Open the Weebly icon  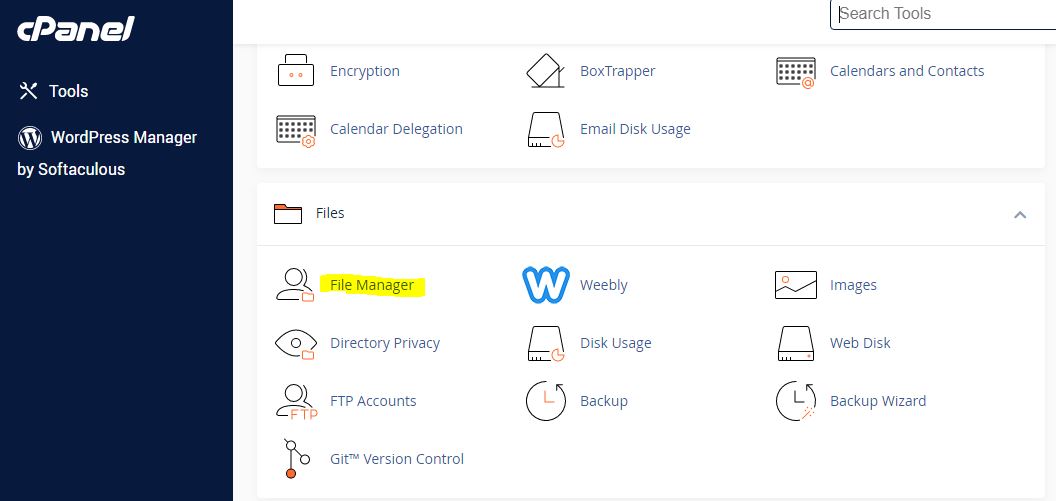(545, 285)
